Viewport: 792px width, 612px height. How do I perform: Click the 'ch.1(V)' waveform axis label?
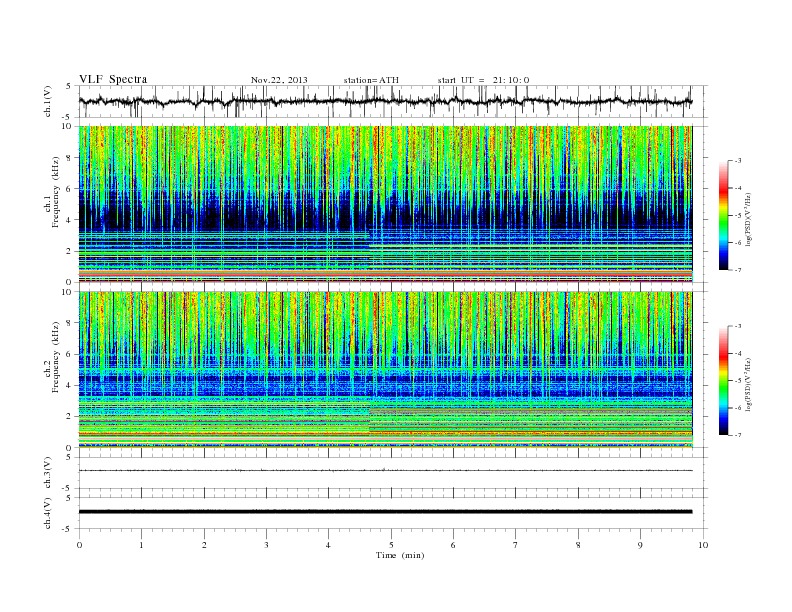coord(48,101)
